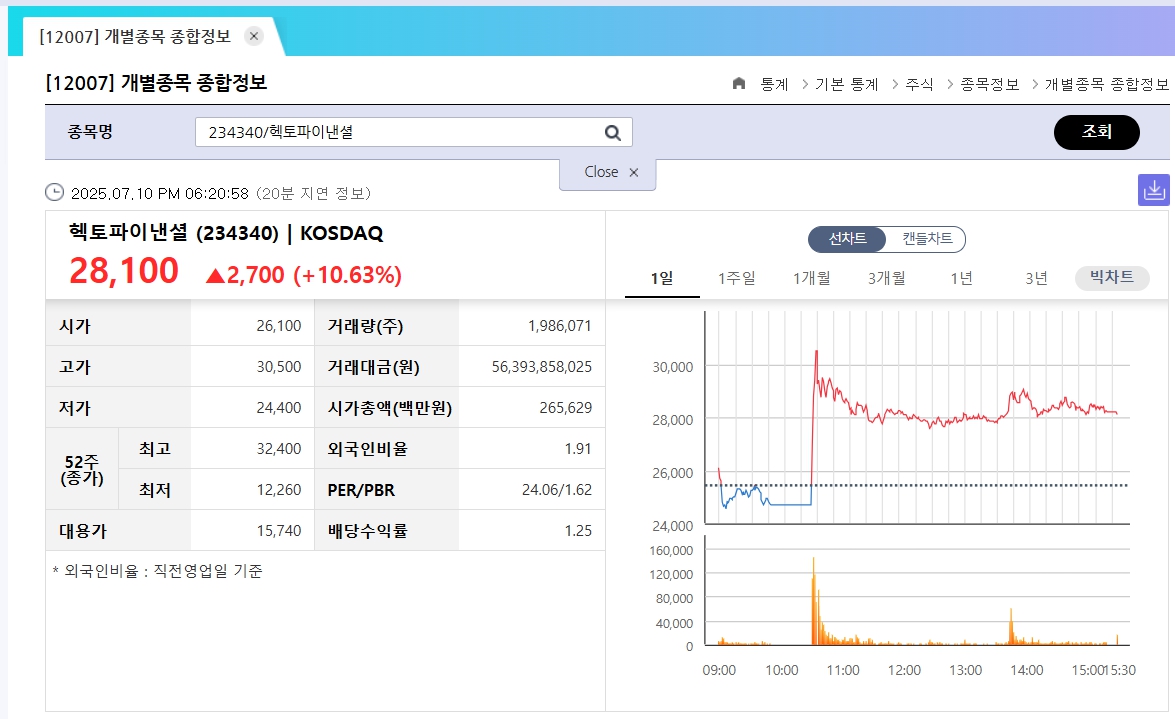Select the 1일 chart period tab
The image size is (1175, 719).
click(662, 279)
